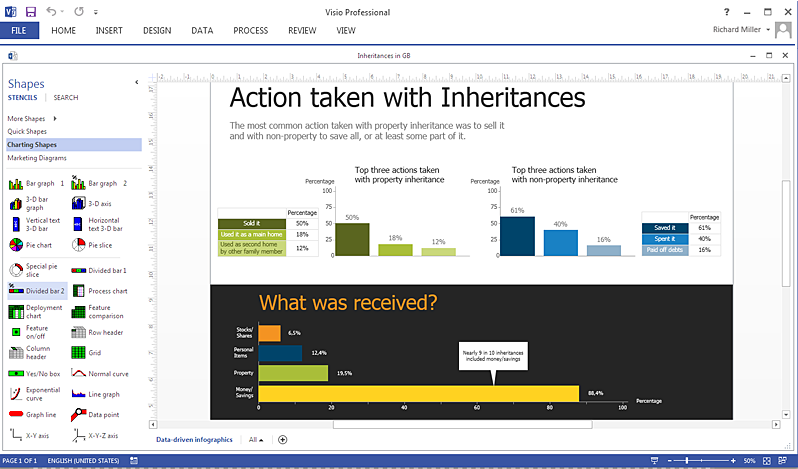Open the REVIEW ribbon tab
This screenshot has width=798, height=469.
click(302, 31)
